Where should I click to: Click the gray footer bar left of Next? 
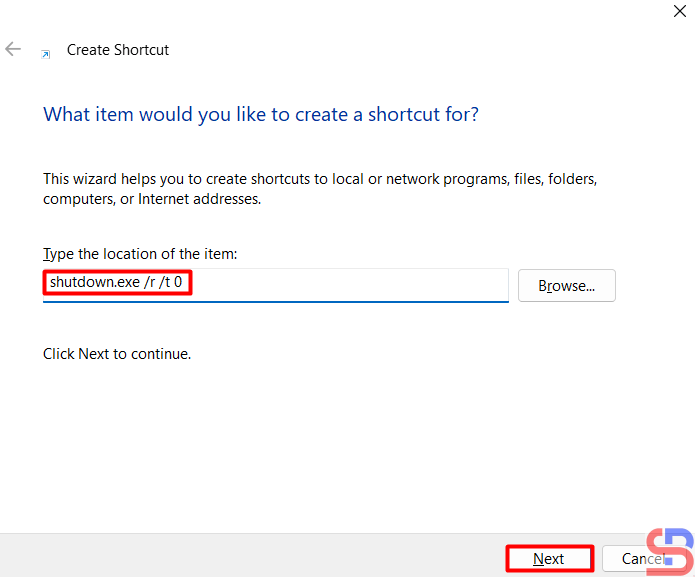[250, 556]
